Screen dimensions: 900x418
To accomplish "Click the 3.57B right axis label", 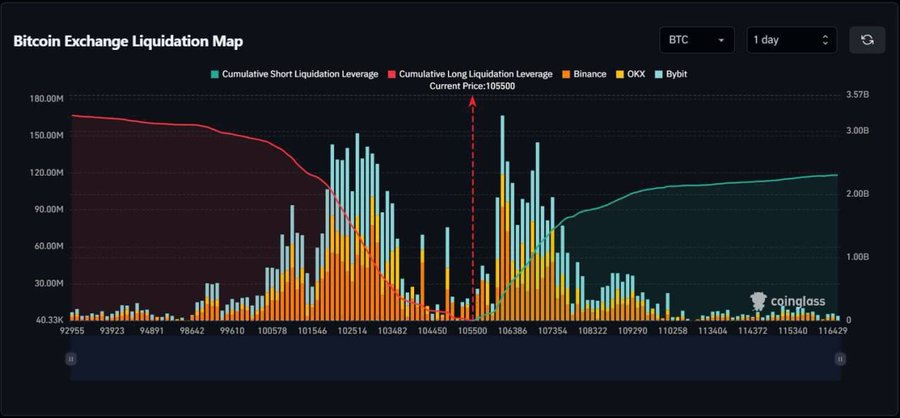I will coord(858,94).
